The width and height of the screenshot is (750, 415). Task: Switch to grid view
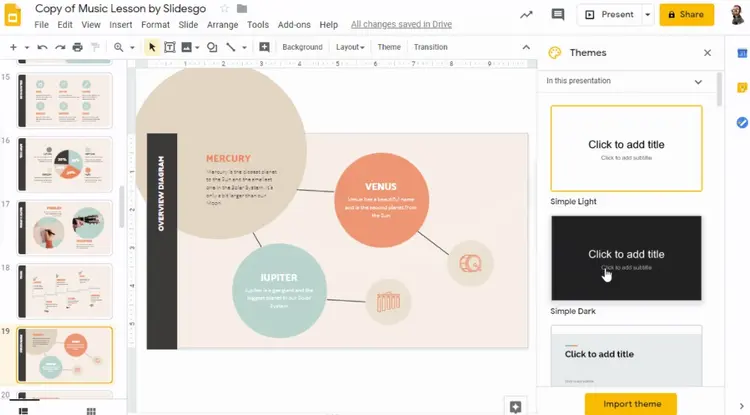pyautogui.click(x=91, y=411)
